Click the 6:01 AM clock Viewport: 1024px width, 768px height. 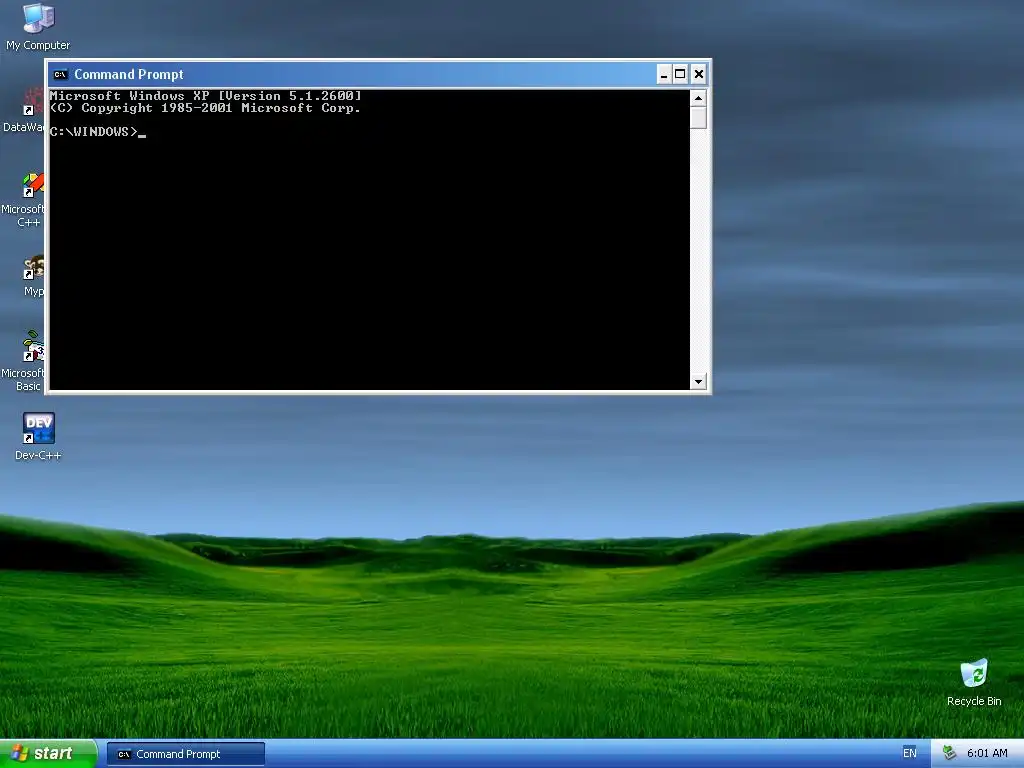pyautogui.click(x=987, y=754)
